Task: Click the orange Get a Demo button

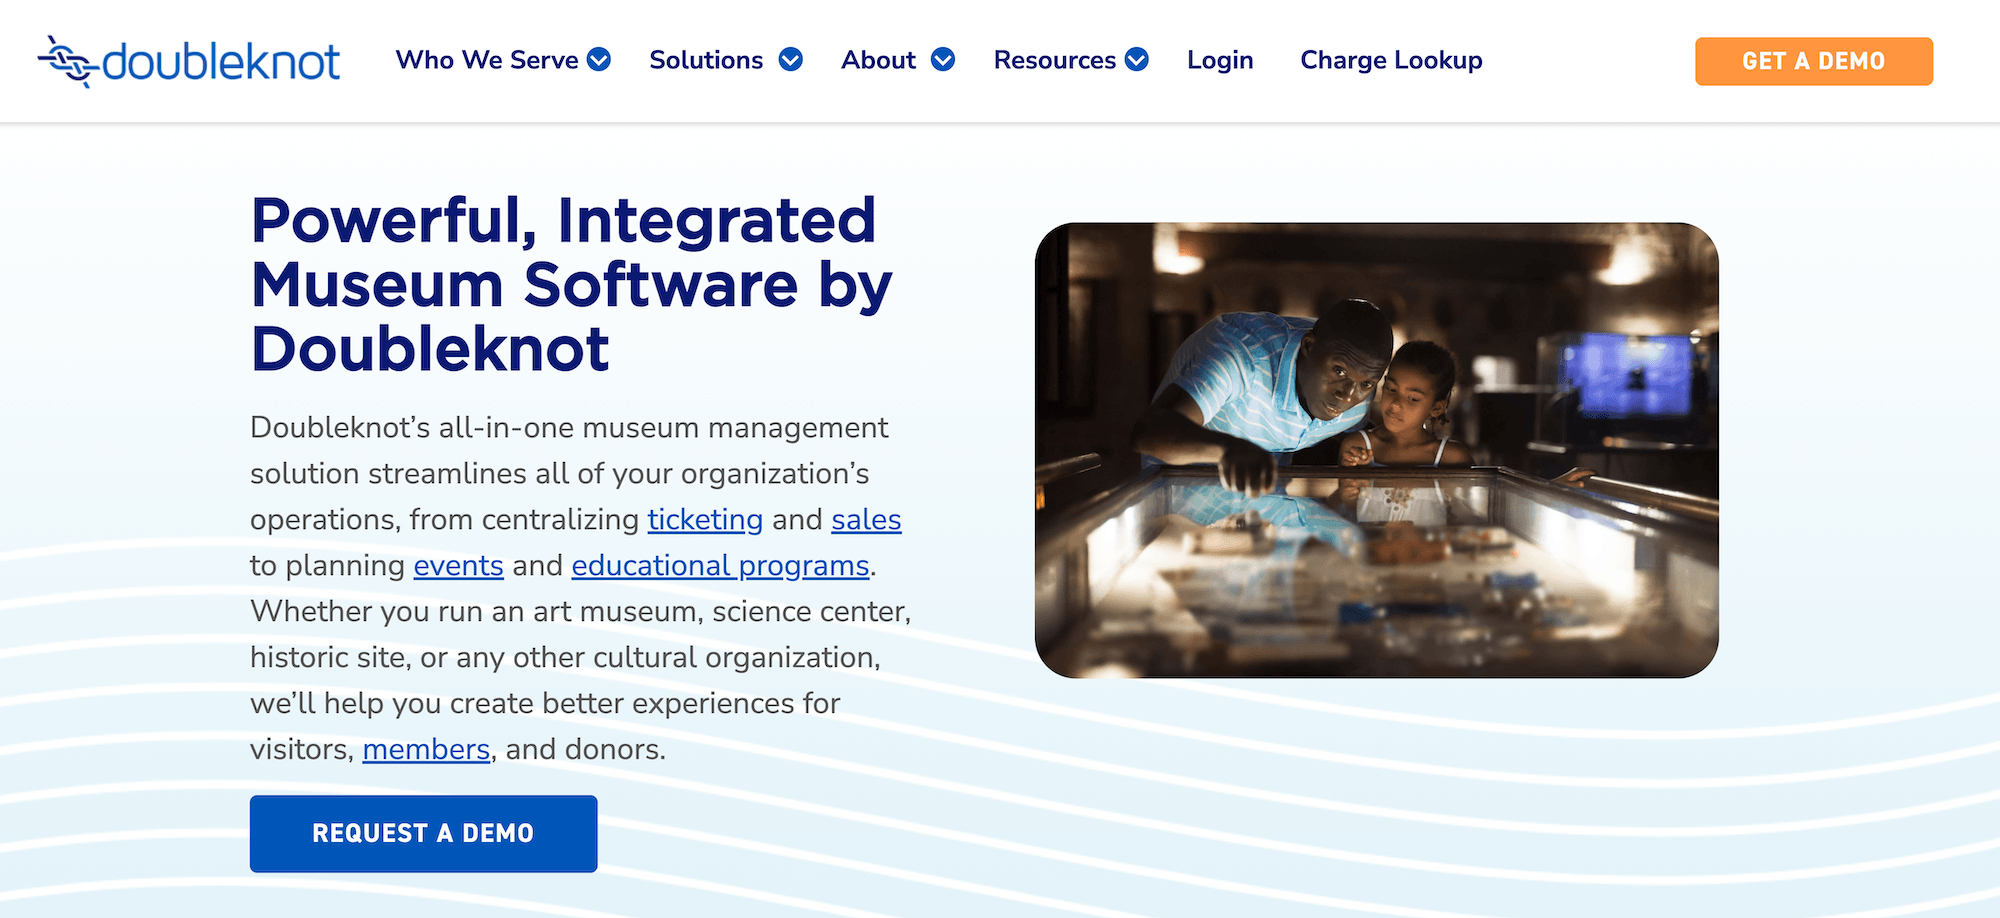Action: pyautogui.click(x=1814, y=61)
